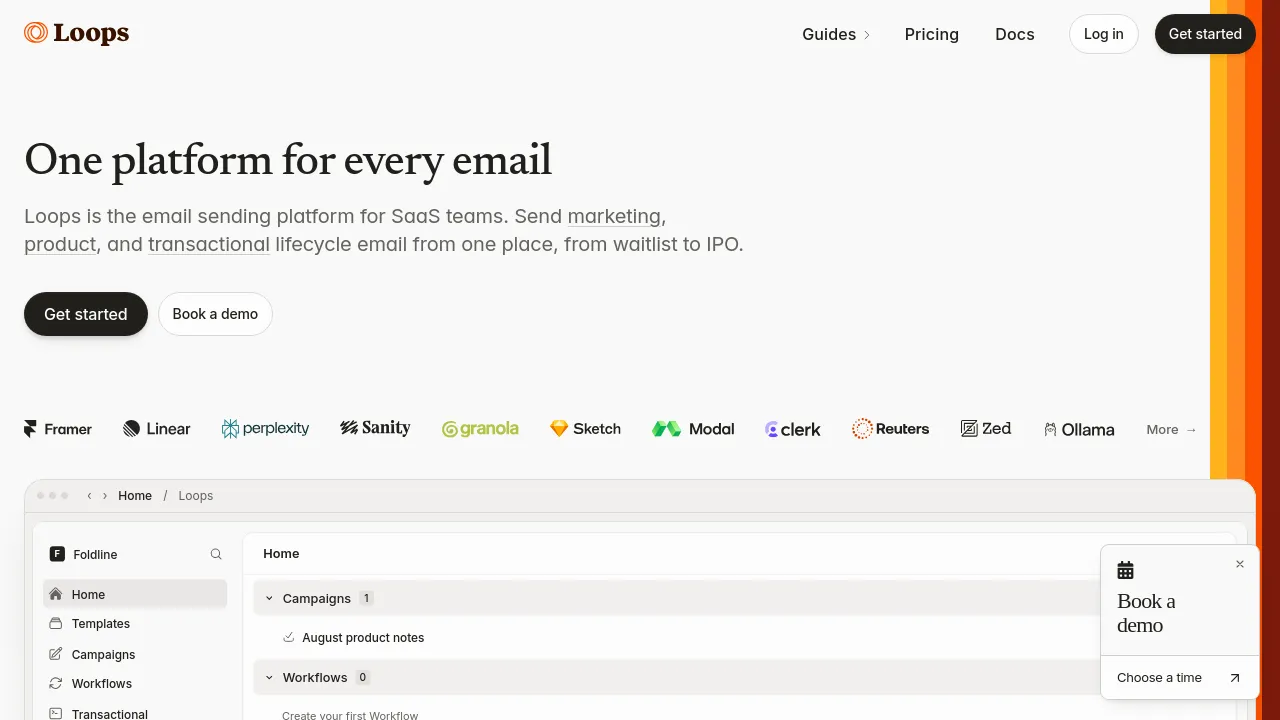Click the Home breadcrumb in the app preview

point(135,496)
